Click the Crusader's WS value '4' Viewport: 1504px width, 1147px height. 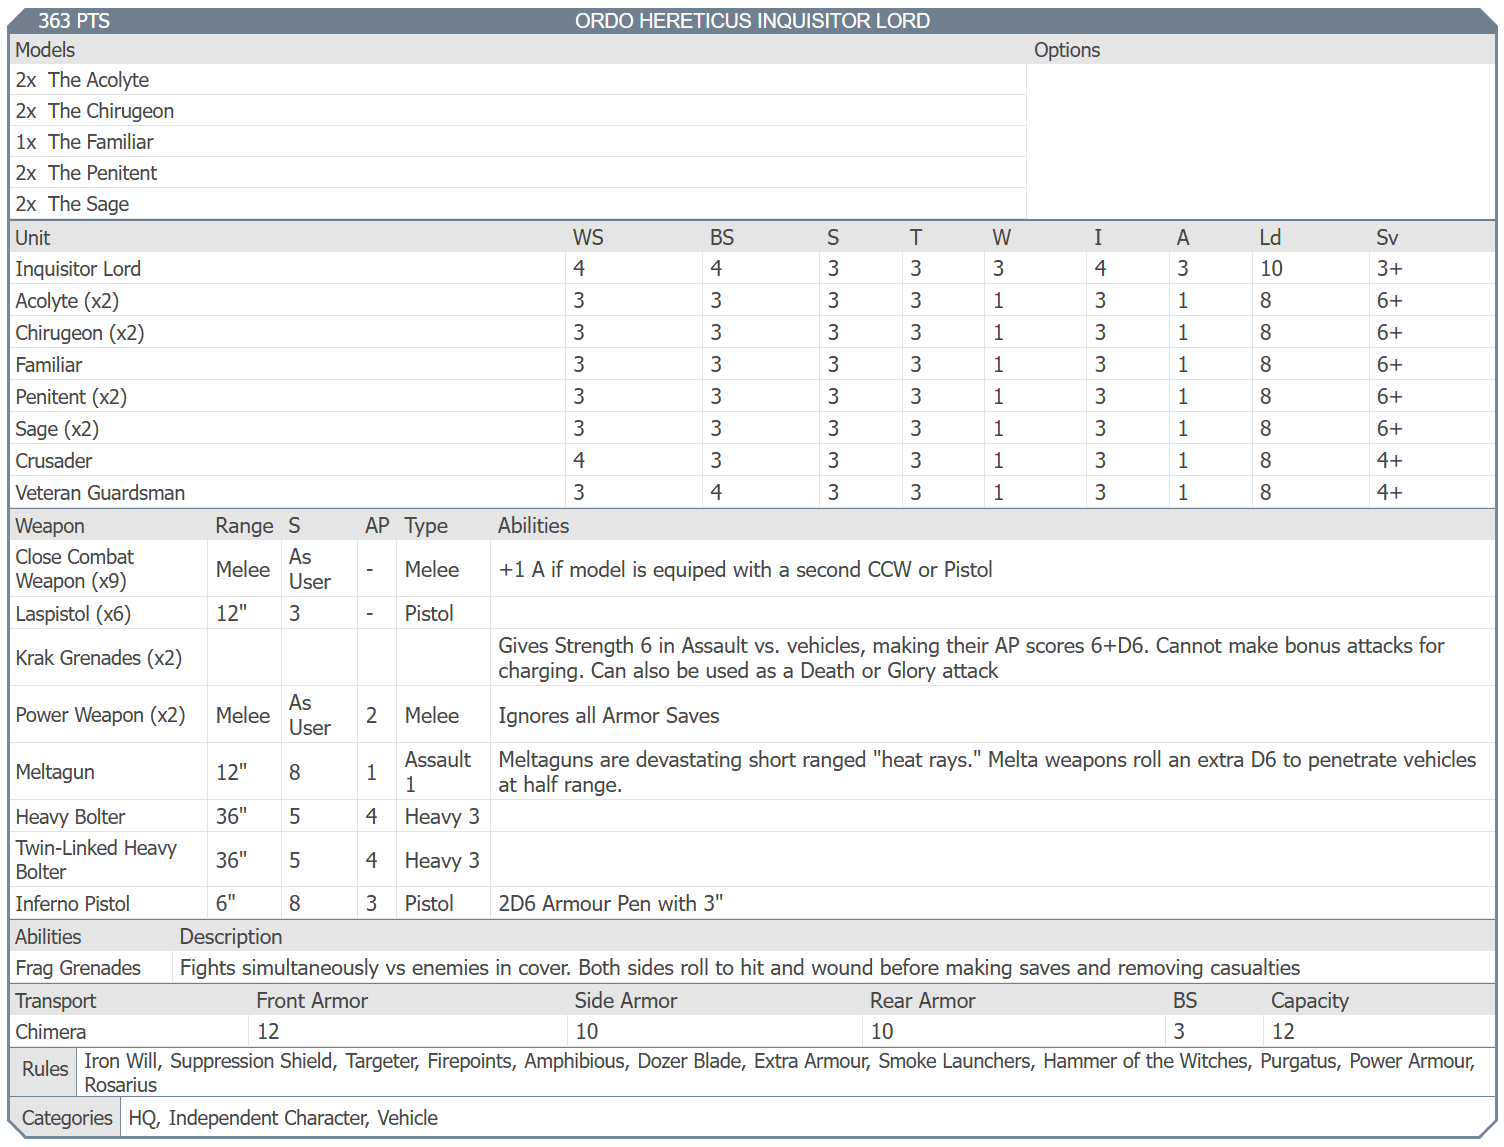579,461
